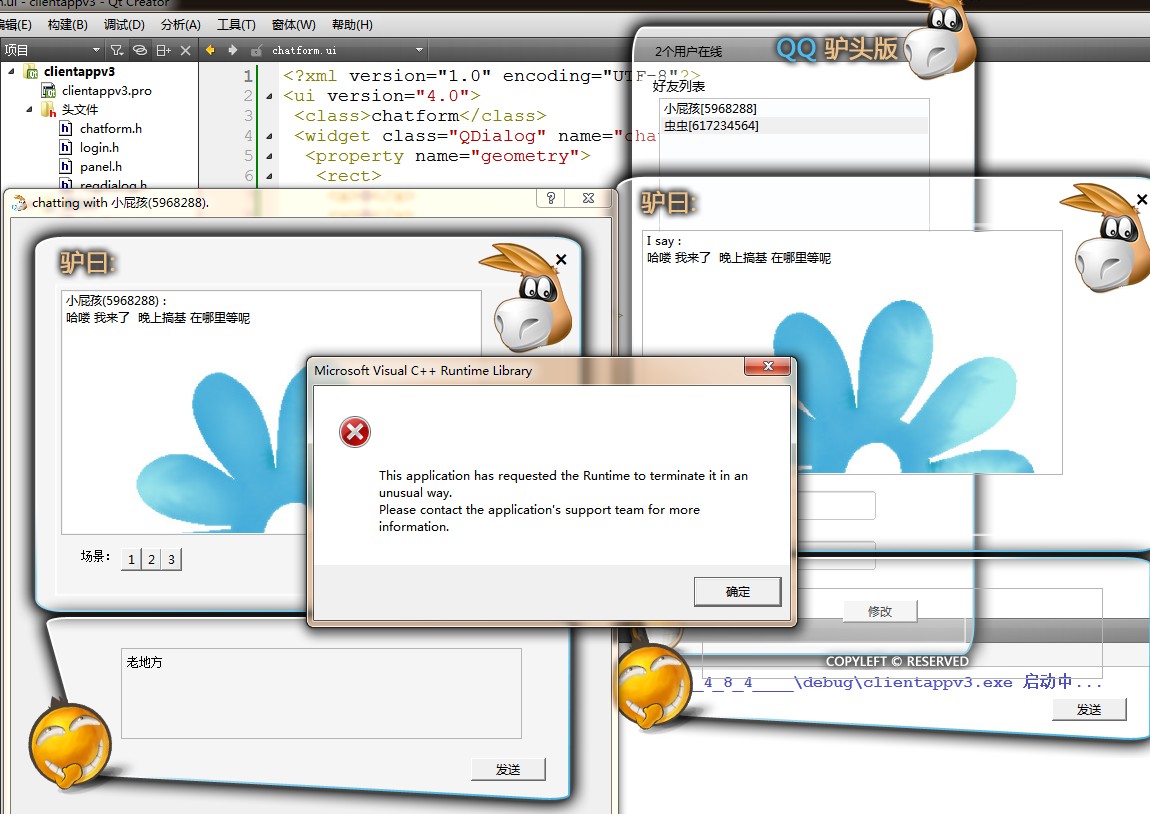Open the 帮助(H) menu

click(x=352, y=25)
